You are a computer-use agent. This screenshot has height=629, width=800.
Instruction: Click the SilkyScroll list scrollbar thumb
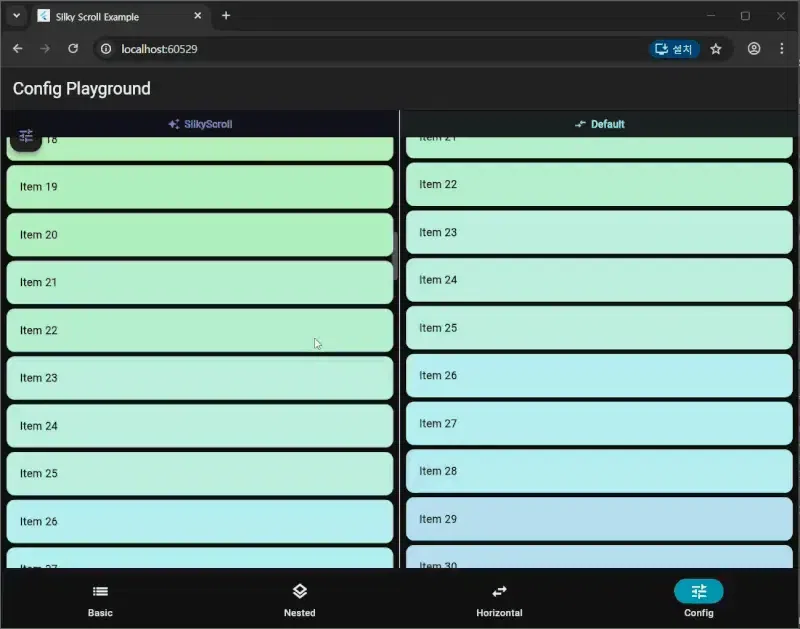[x=395, y=256]
